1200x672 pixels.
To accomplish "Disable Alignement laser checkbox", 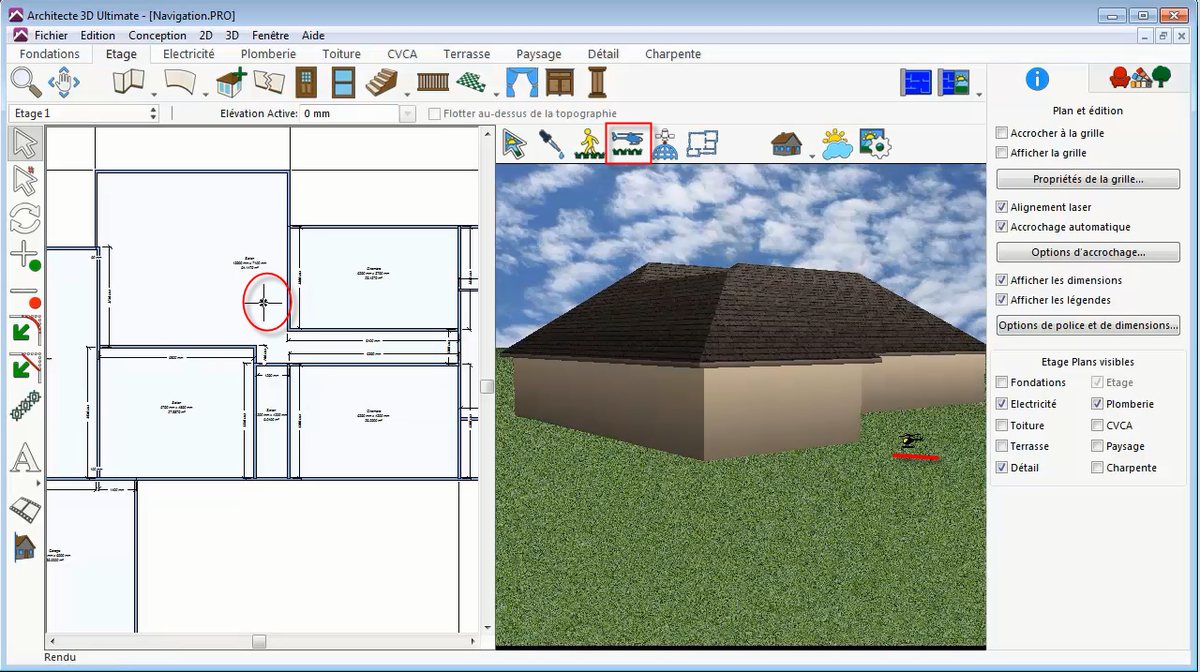I will click(x=1003, y=207).
